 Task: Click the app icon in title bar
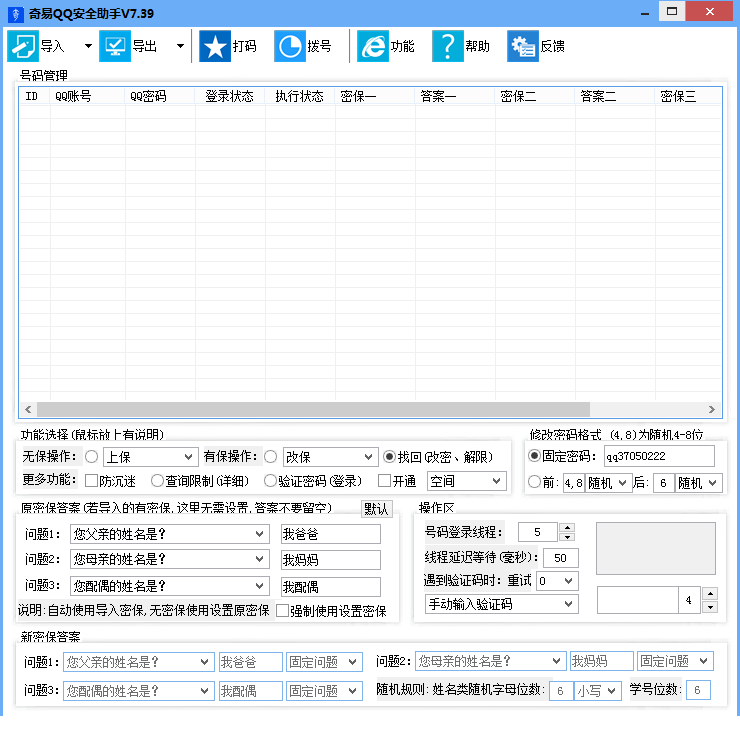pyautogui.click(x=16, y=14)
